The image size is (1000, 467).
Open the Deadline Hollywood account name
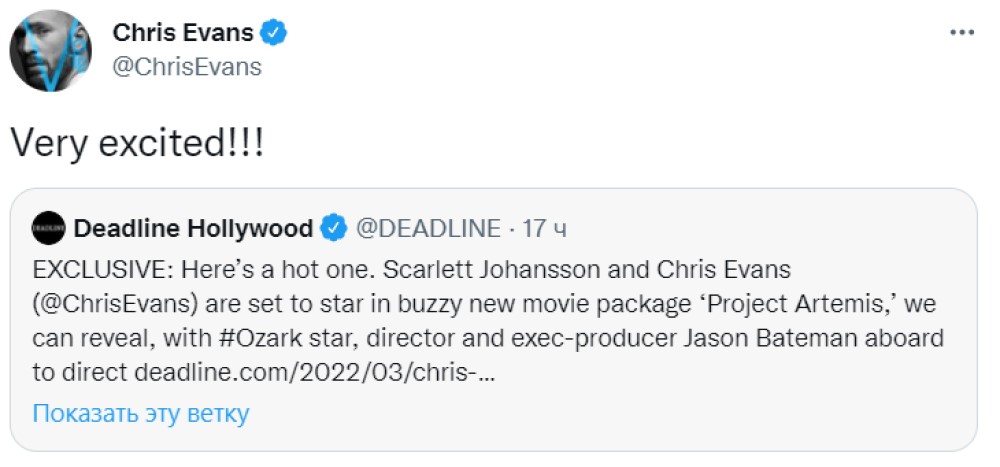[193, 229]
